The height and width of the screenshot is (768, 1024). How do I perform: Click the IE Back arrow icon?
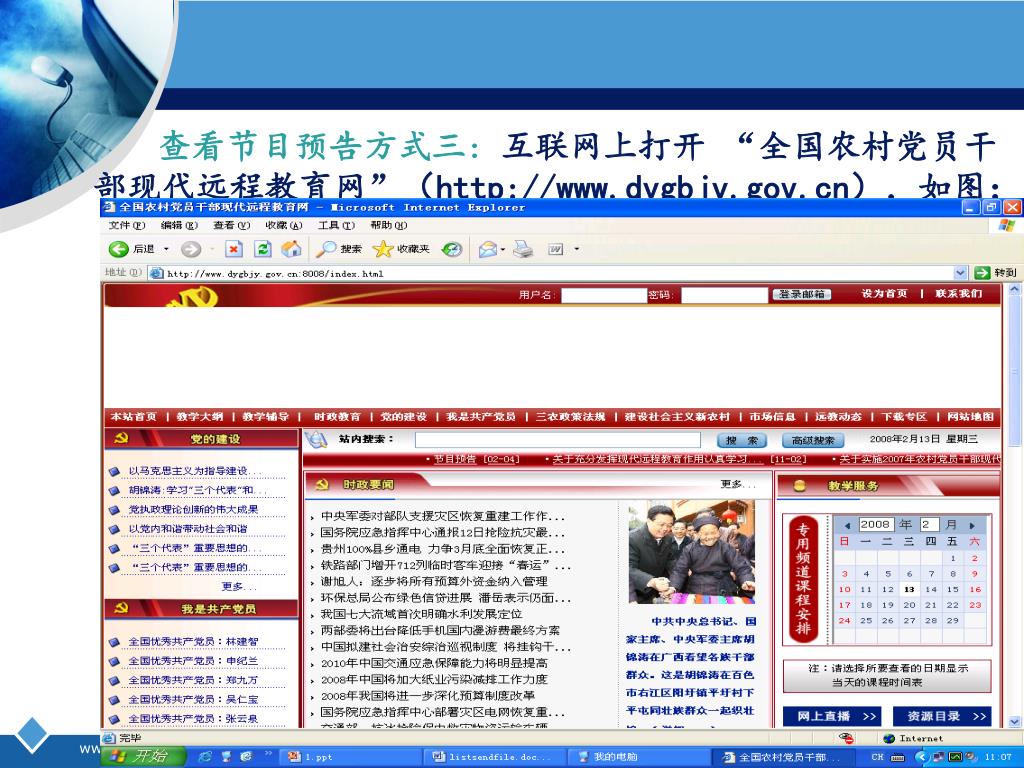click(x=118, y=249)
